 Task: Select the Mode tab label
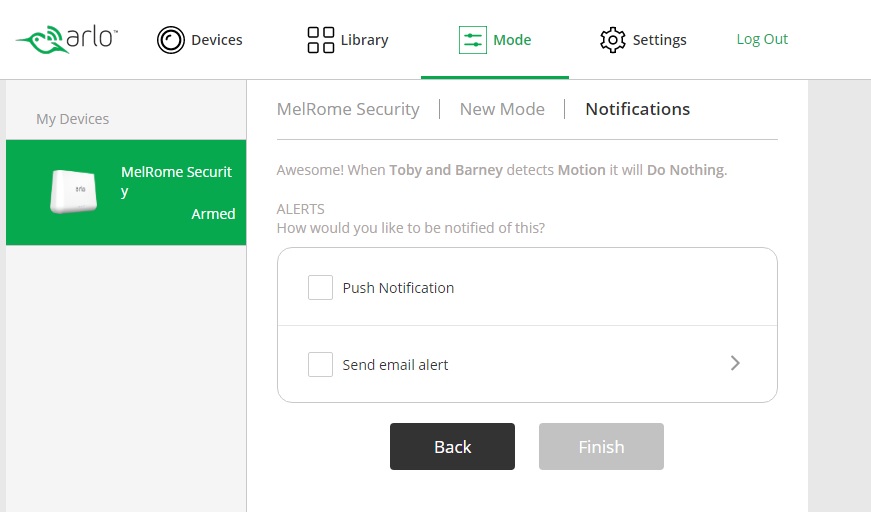(x=512, y=40)
